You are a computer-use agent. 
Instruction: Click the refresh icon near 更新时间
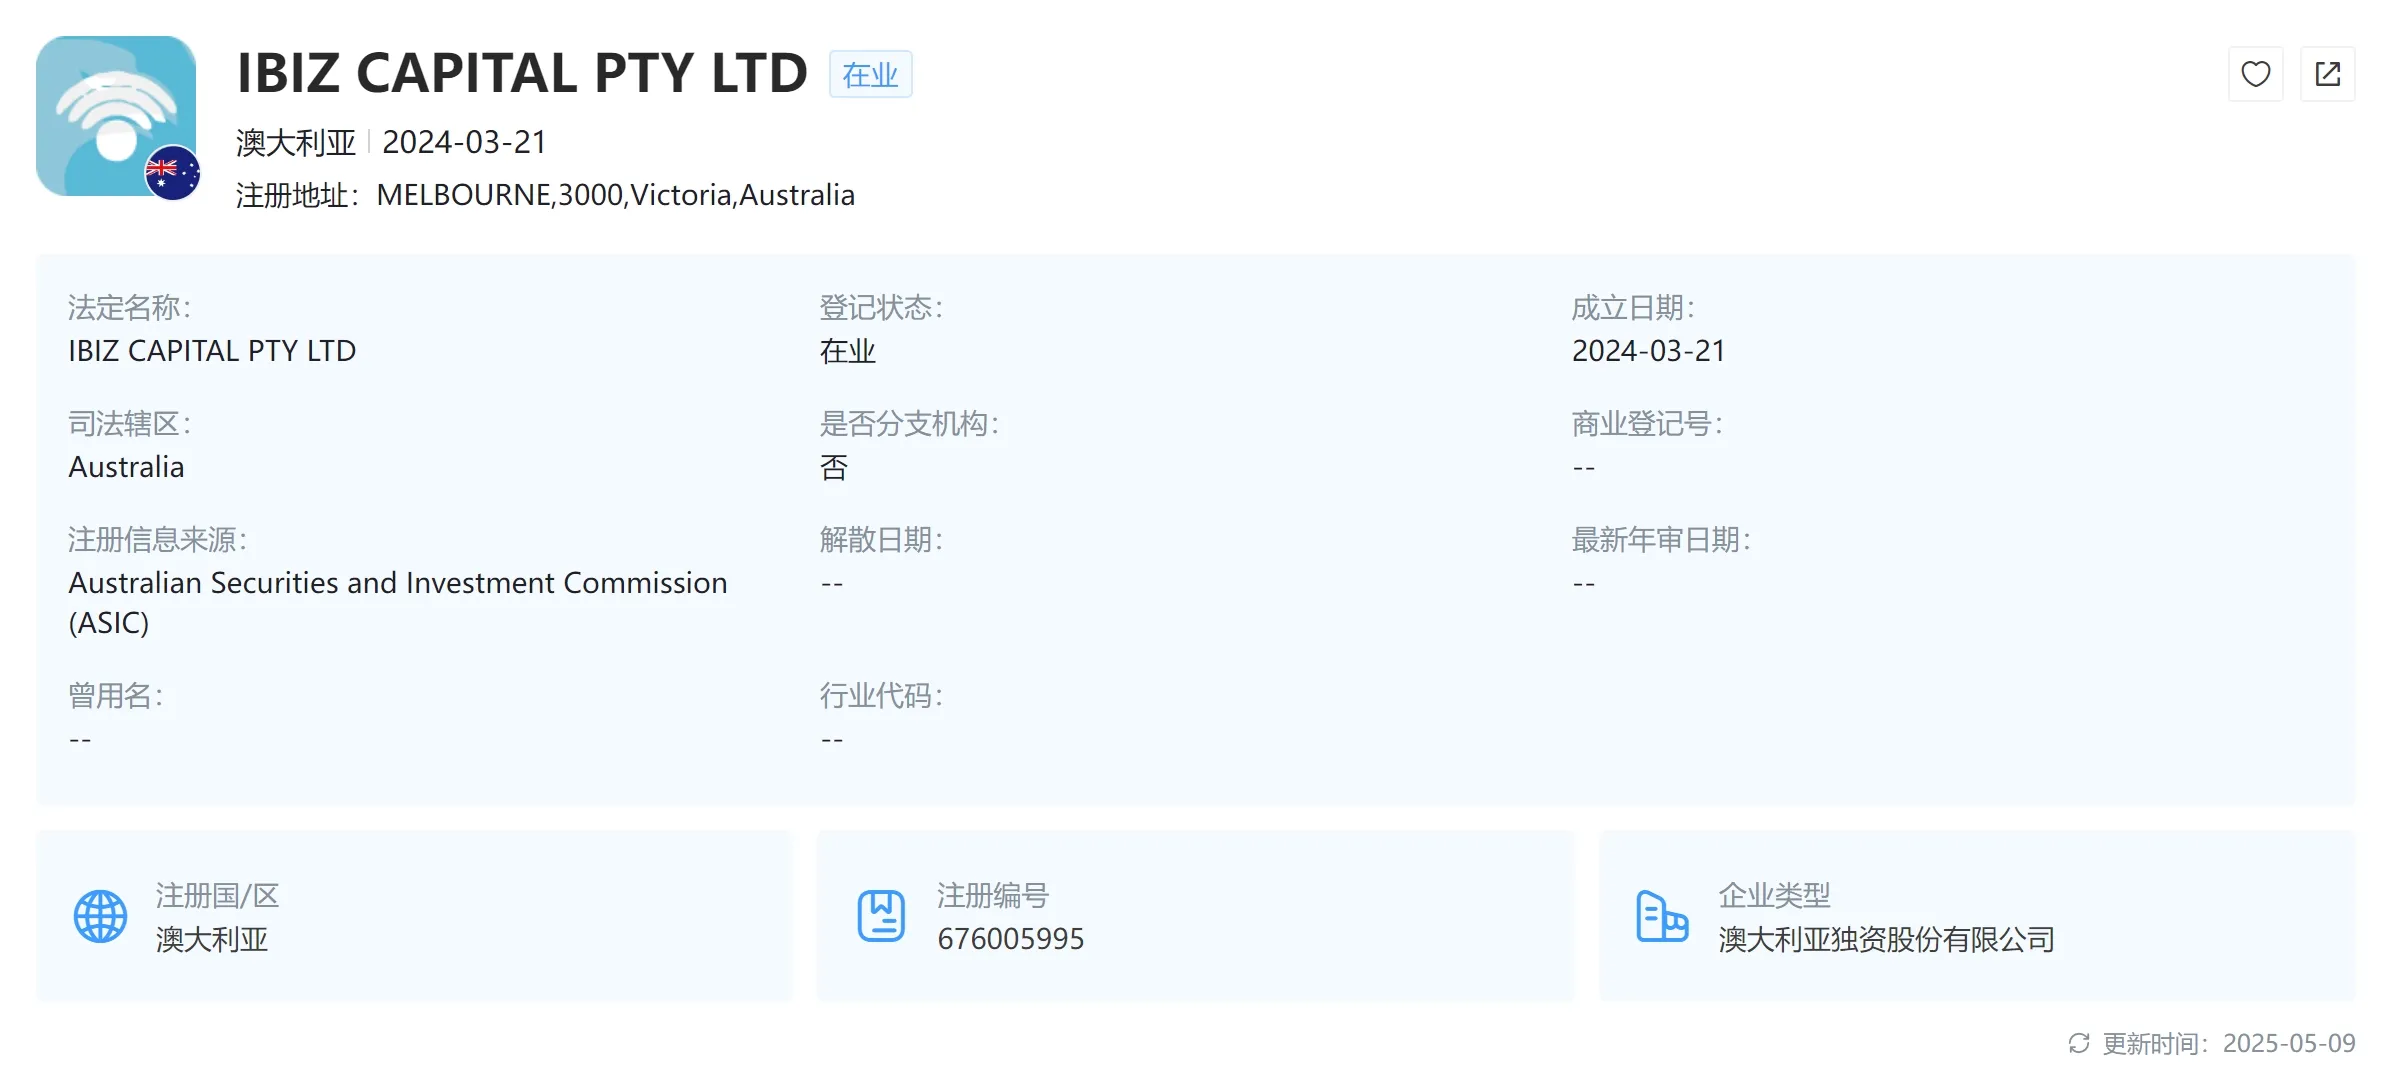pos(2079,1043)
